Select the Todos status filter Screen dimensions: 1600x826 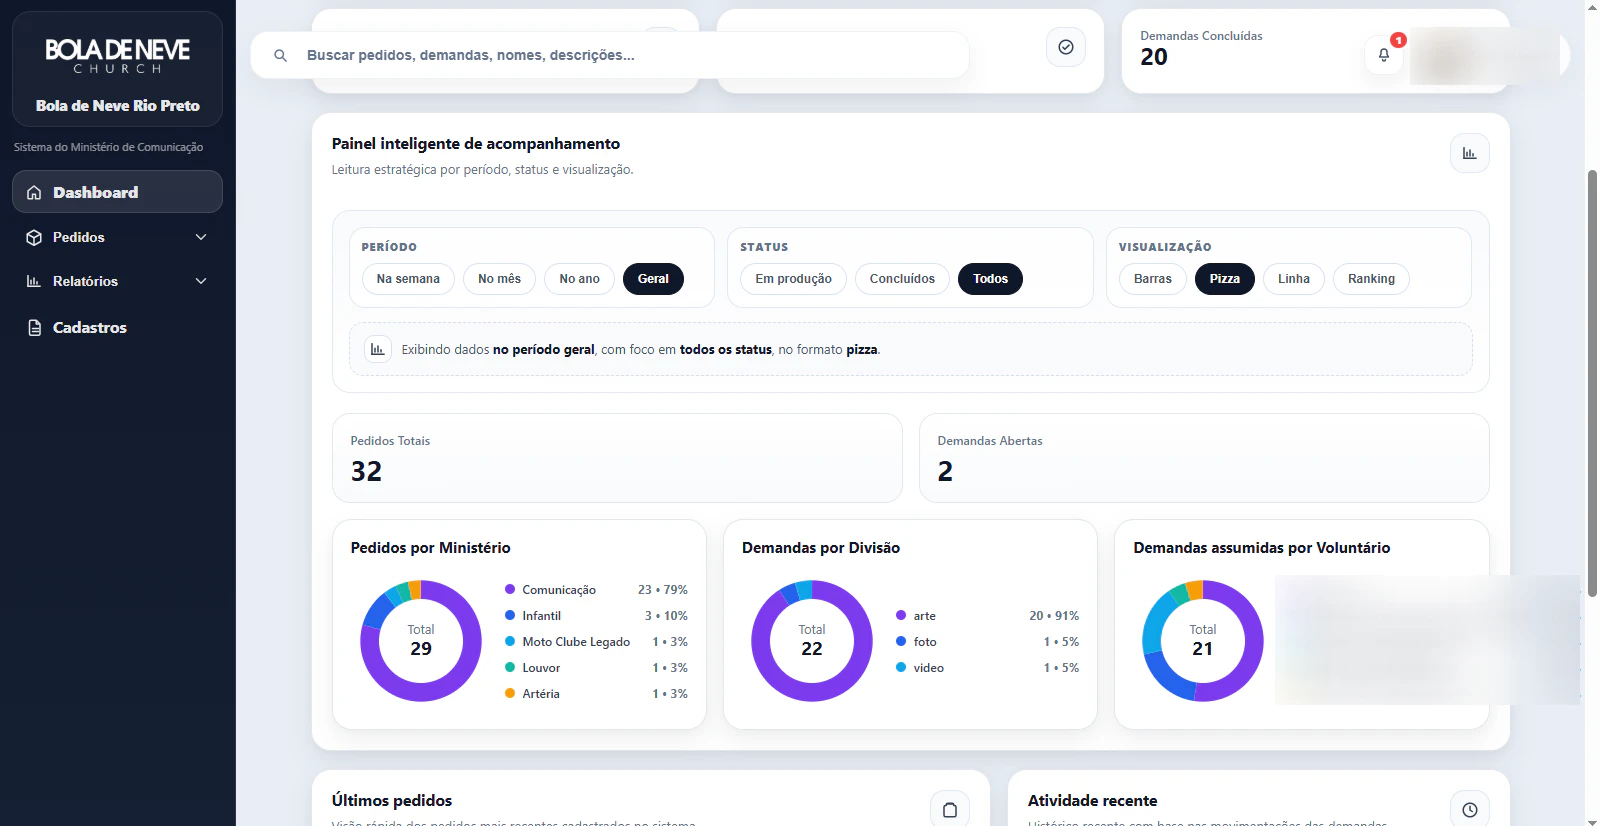point(990,279)
